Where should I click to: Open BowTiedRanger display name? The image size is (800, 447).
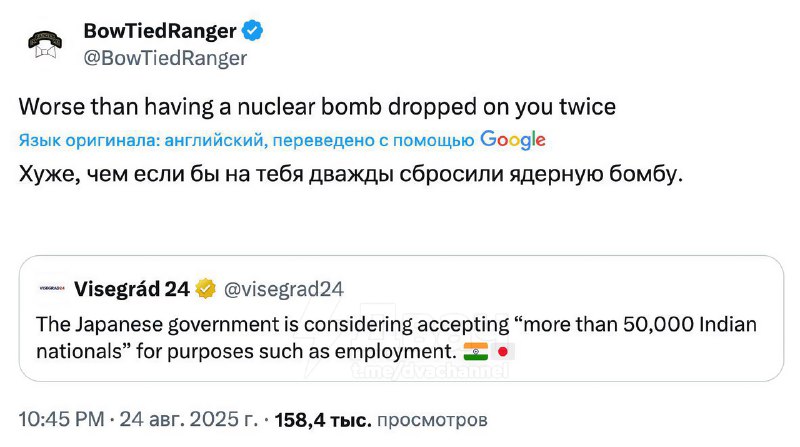pyautogui.click(x=160, y=31)
